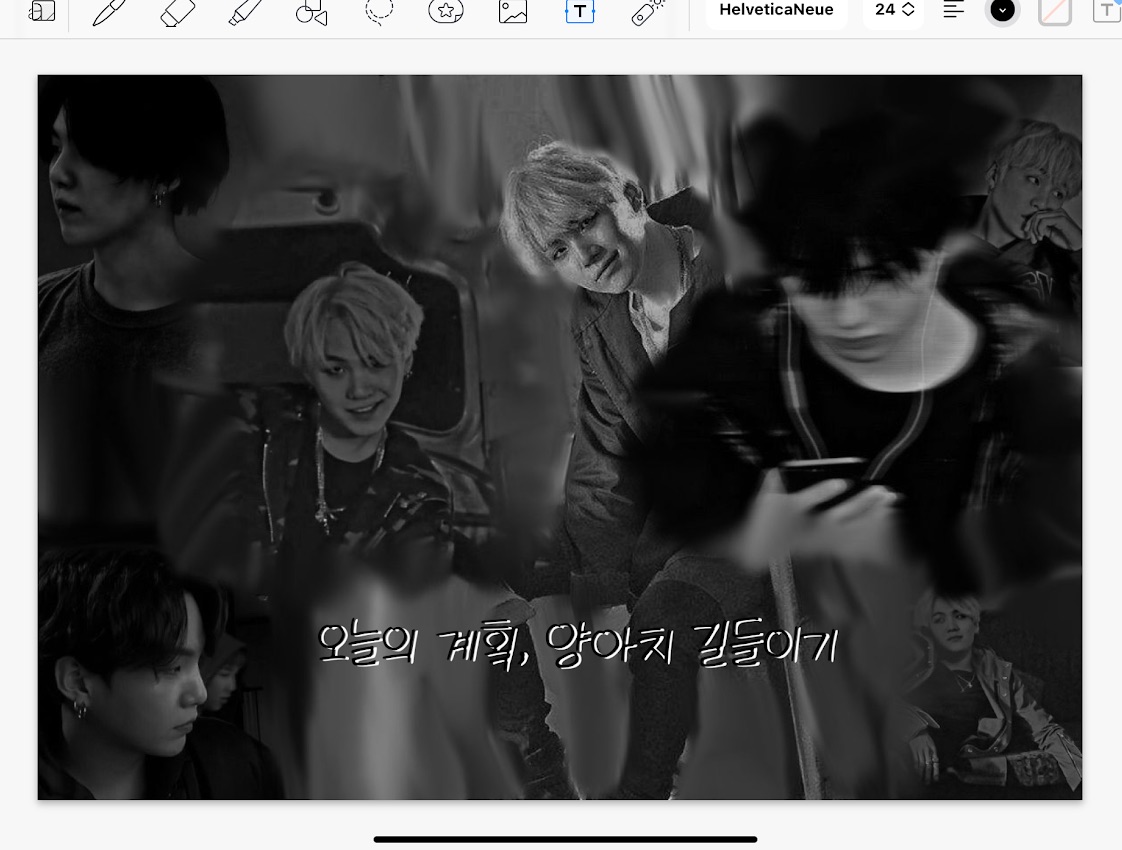
Task: Select the Text box tool
Action: coord(580,12)
